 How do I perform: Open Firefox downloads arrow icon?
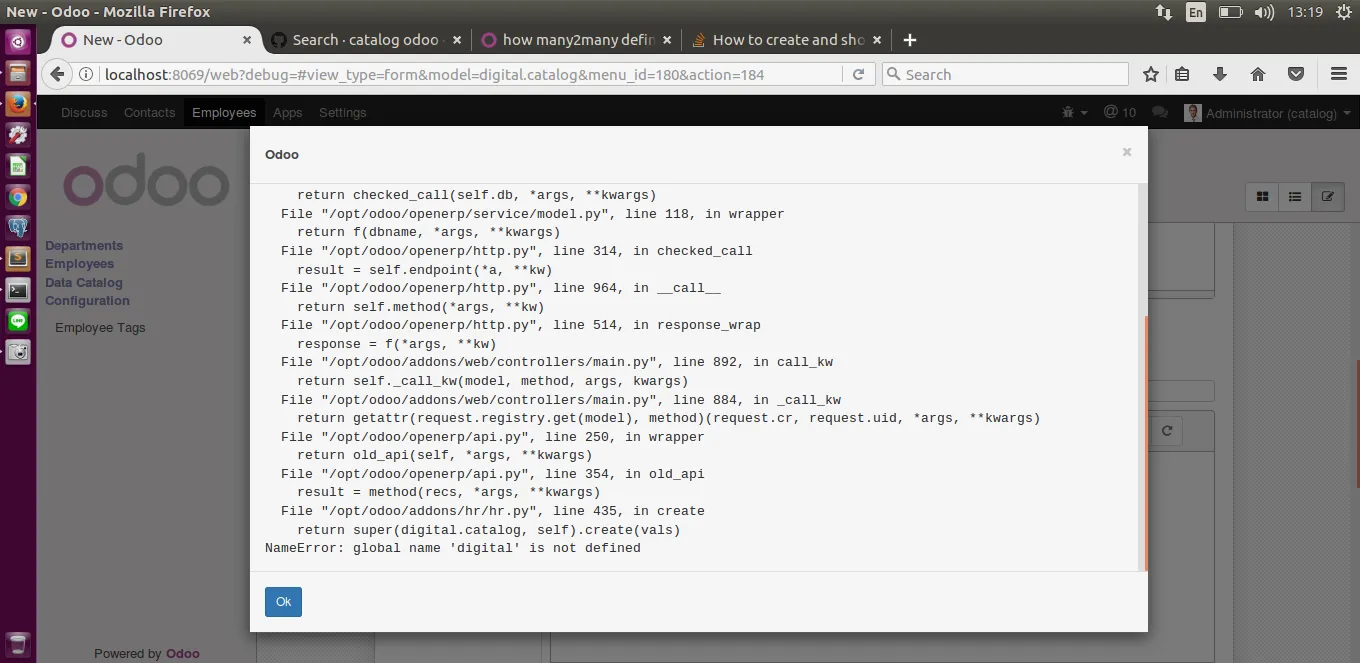click(1220, 74)
